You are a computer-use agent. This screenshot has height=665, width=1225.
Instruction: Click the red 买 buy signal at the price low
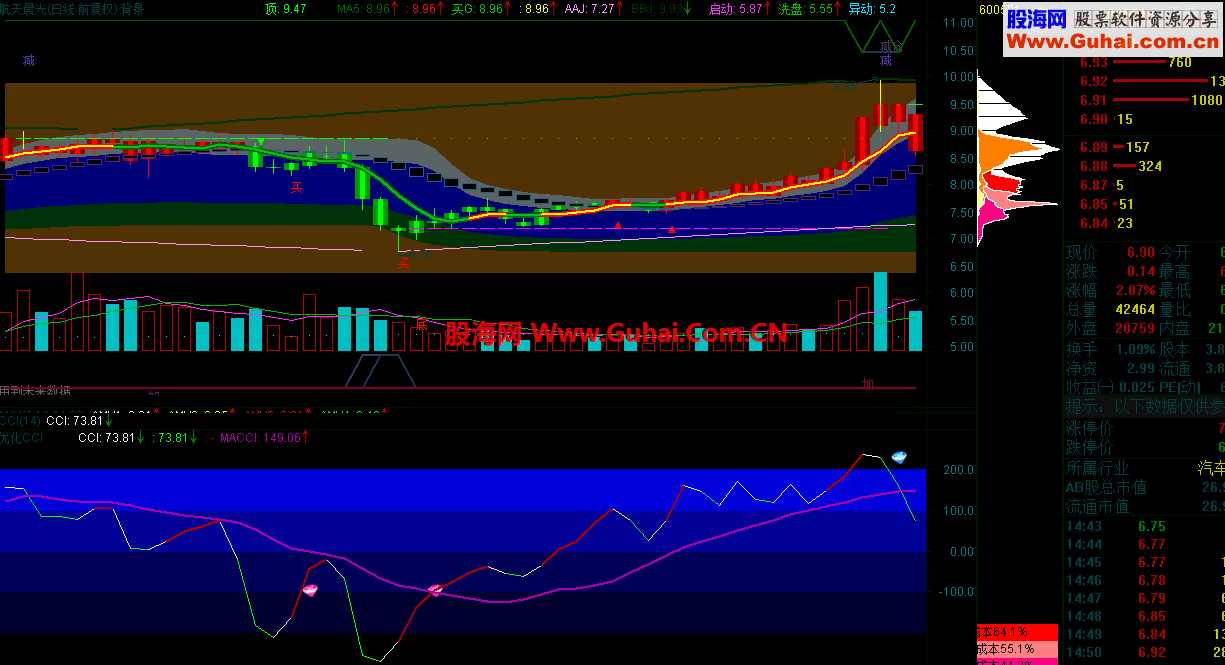tap(403, 264)
